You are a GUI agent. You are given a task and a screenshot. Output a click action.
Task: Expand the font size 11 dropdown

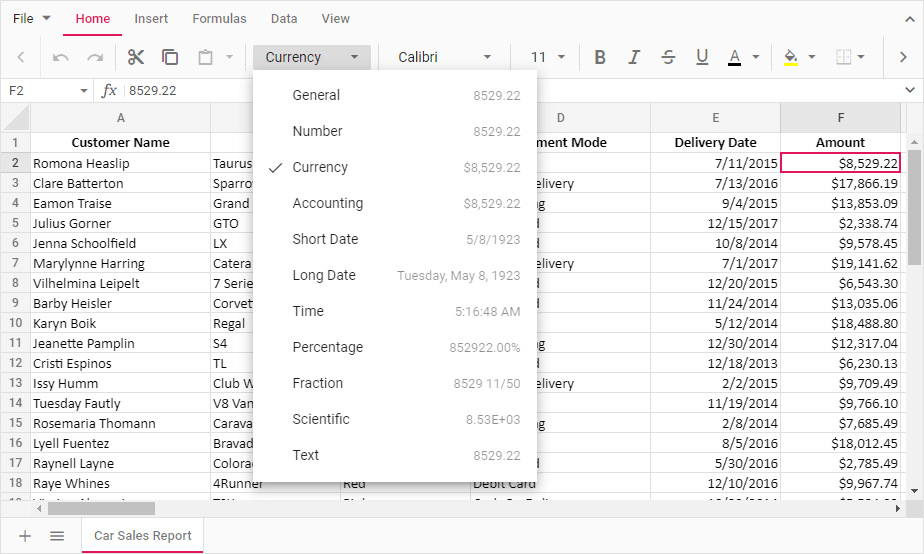[548, 57]
